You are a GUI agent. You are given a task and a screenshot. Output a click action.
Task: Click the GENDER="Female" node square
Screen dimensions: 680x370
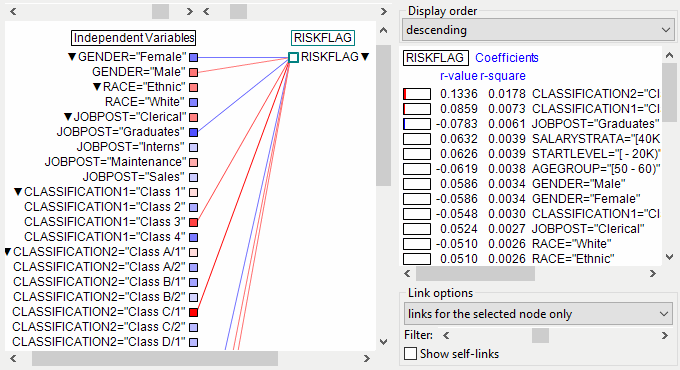(x=194, y=57)
